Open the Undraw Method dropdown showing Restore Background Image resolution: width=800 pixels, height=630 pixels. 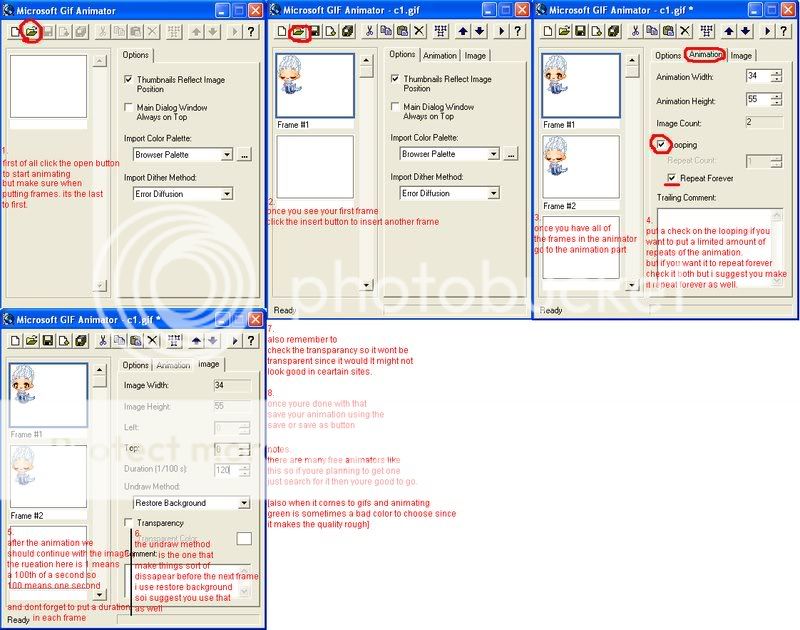coord(244,503)
